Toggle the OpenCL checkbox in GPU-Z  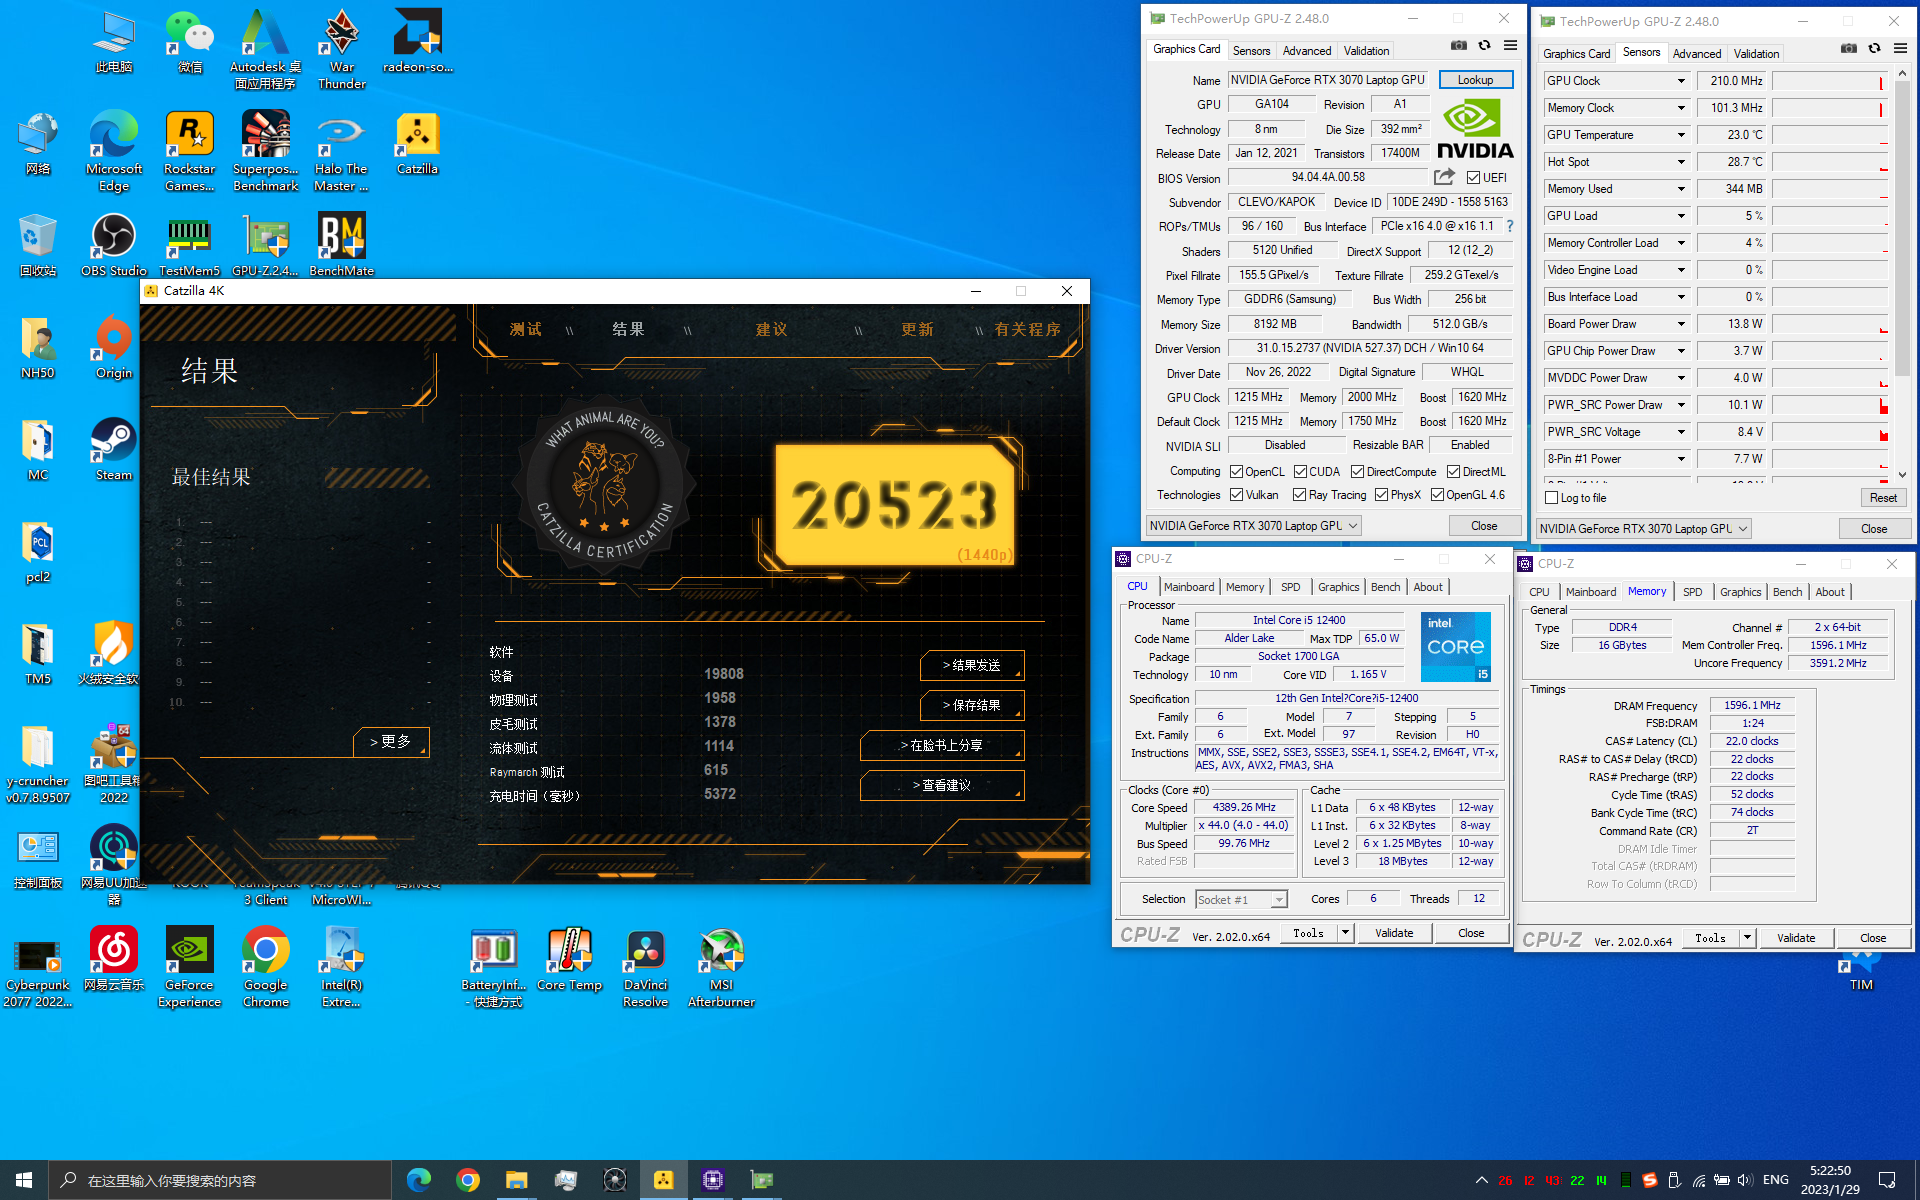click(x=1236, y=472)
